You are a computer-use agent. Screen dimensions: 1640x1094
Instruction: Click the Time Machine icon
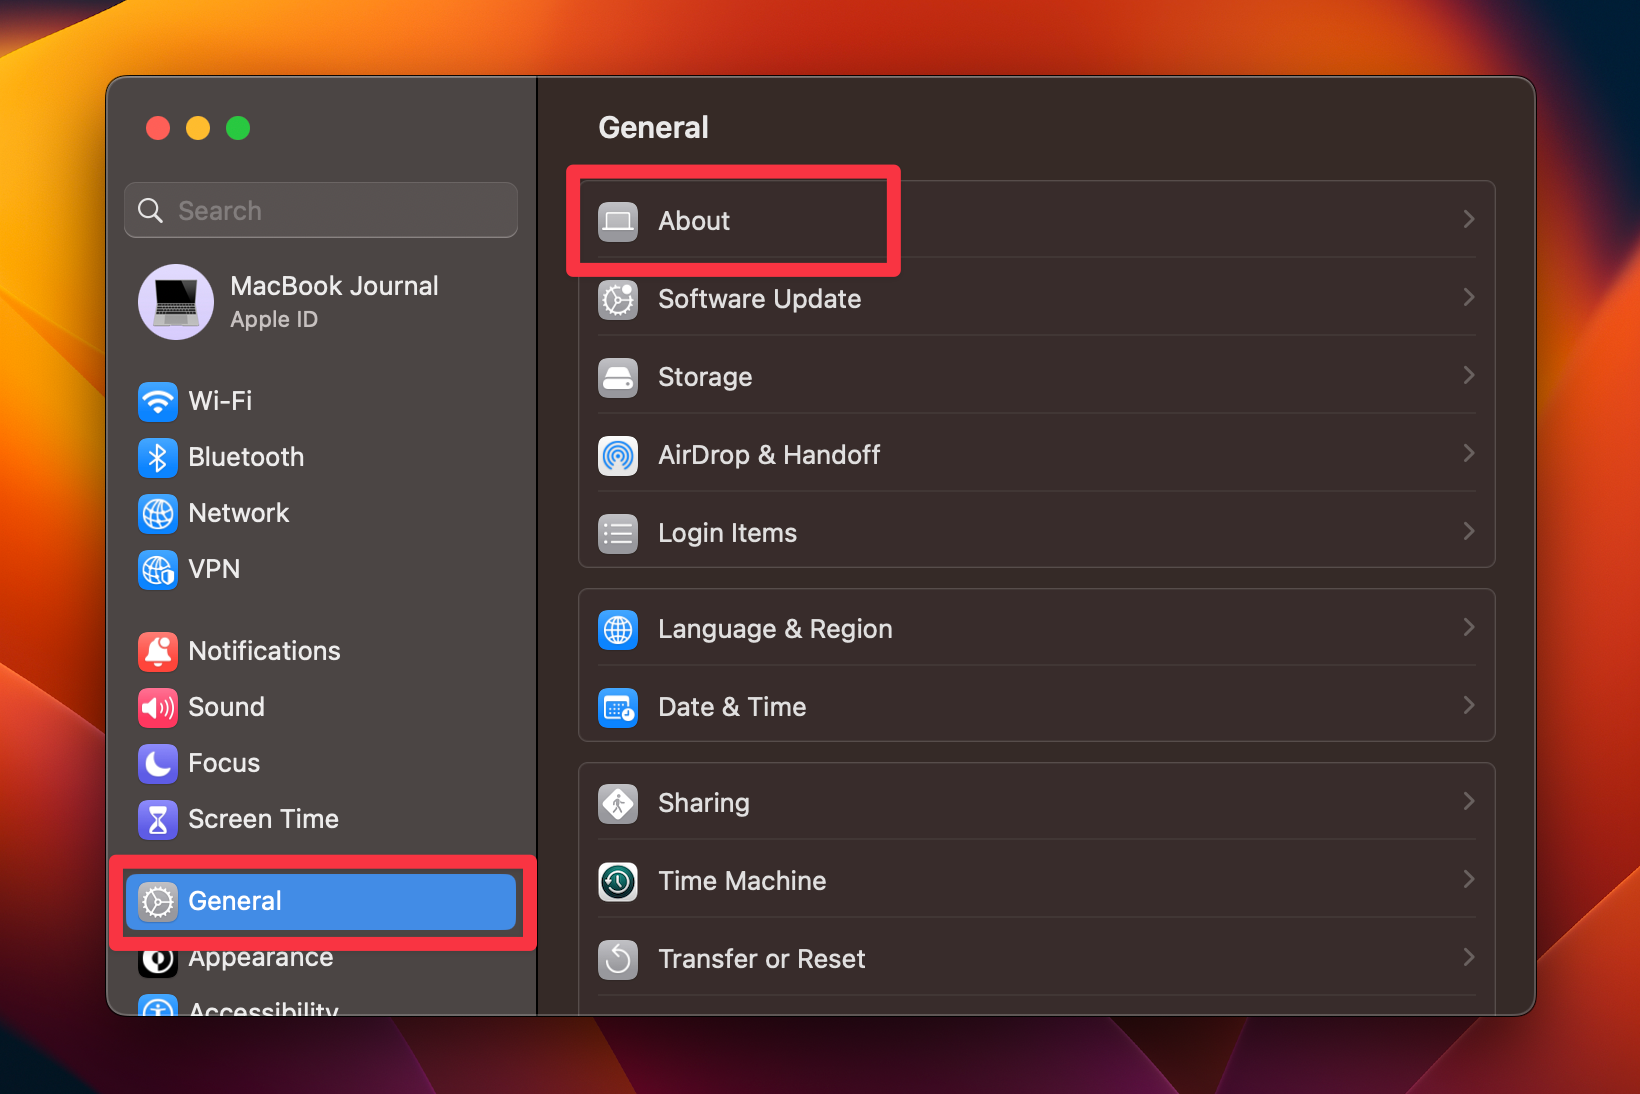pyautogui.click(x=618, y=881)
